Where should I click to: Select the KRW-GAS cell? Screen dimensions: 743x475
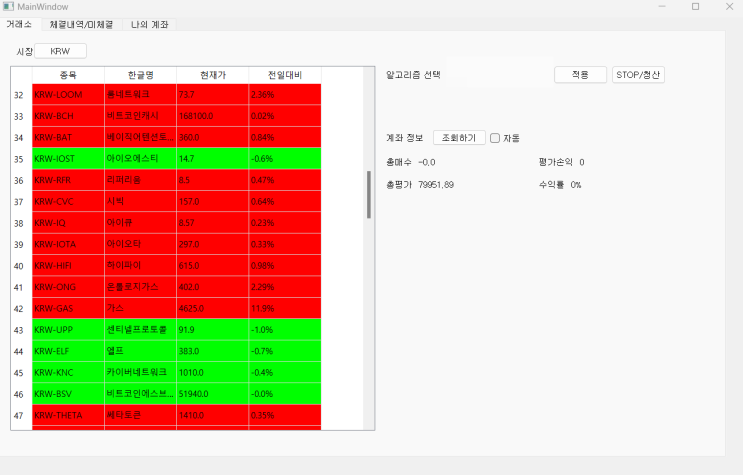(68, 308)
